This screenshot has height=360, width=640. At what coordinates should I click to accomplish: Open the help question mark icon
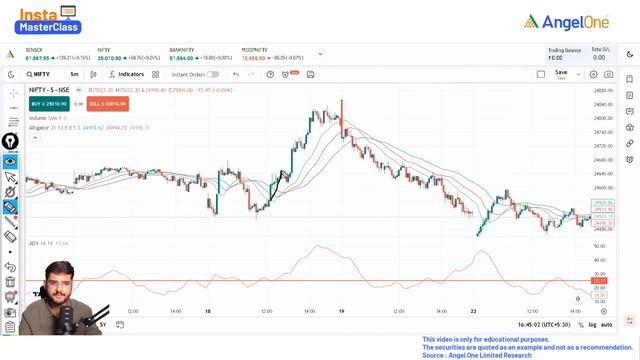[x=270, y=74]
